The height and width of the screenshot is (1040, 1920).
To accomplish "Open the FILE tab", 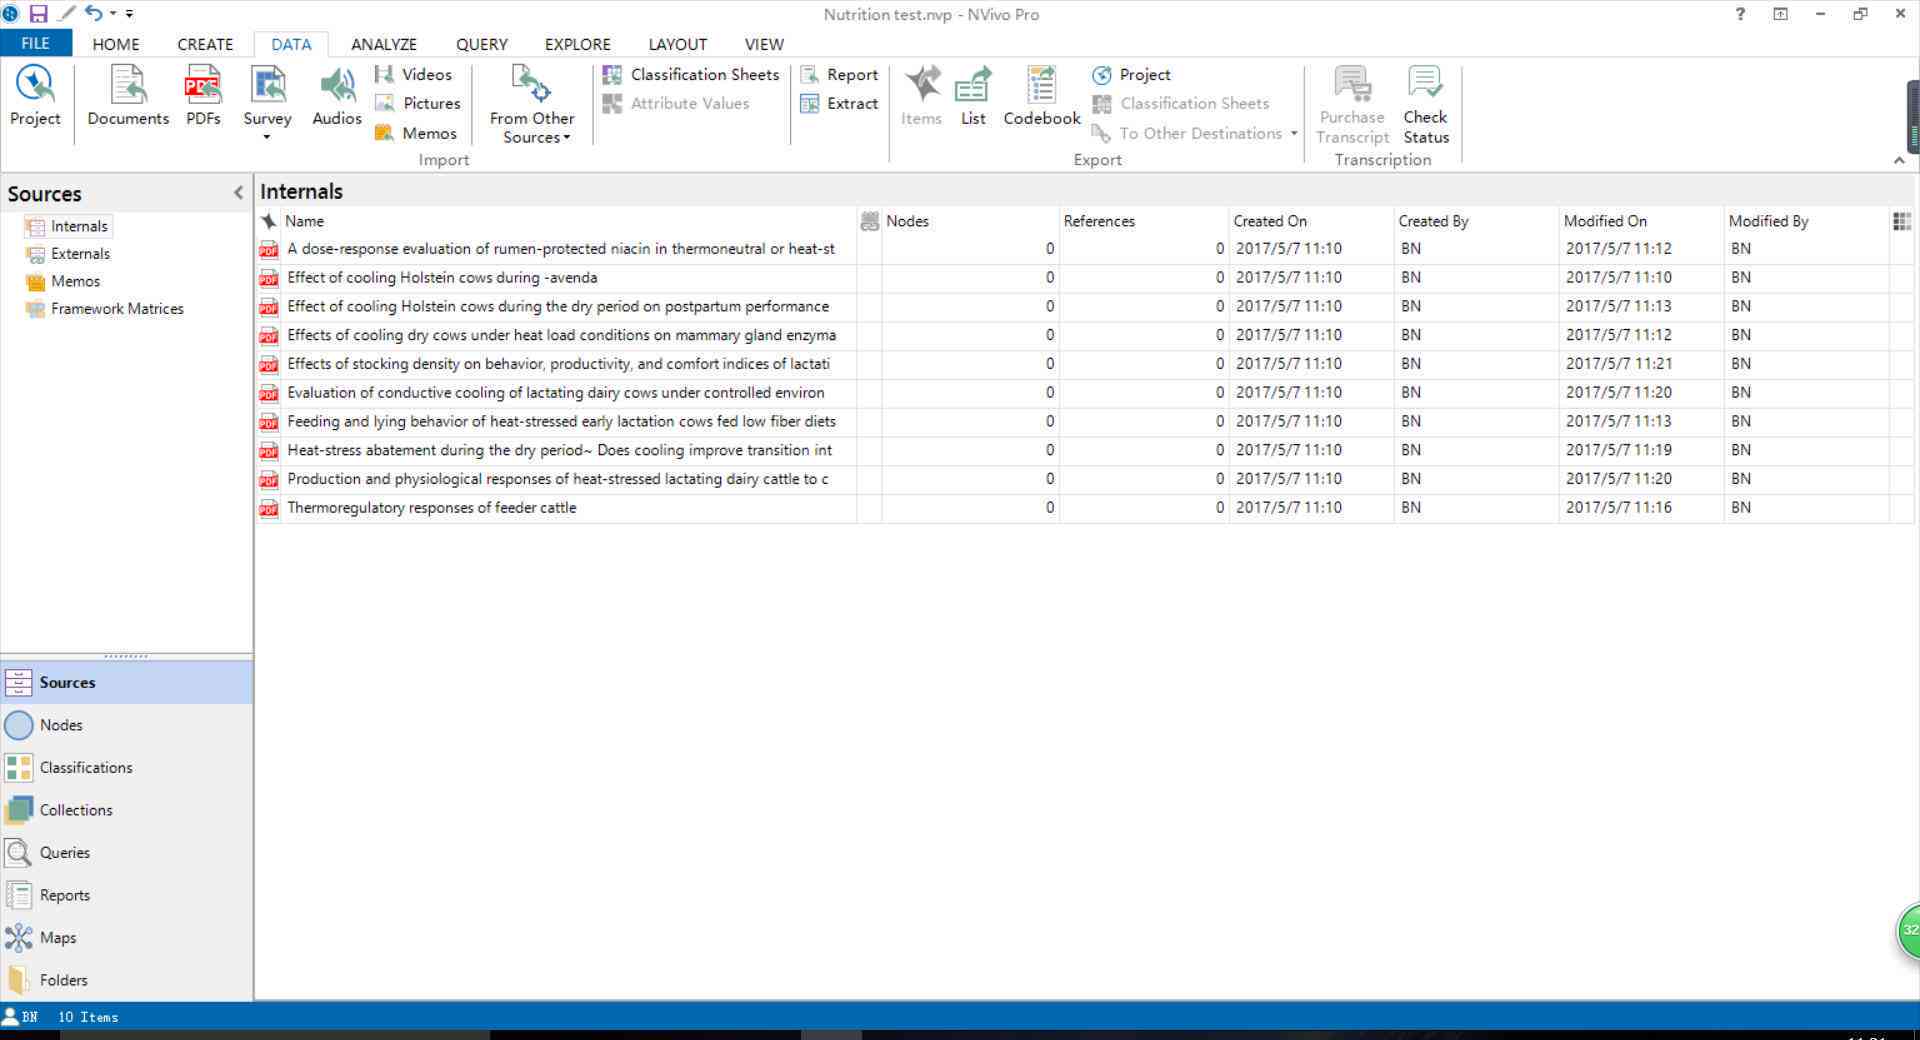I will coord(35,44).
